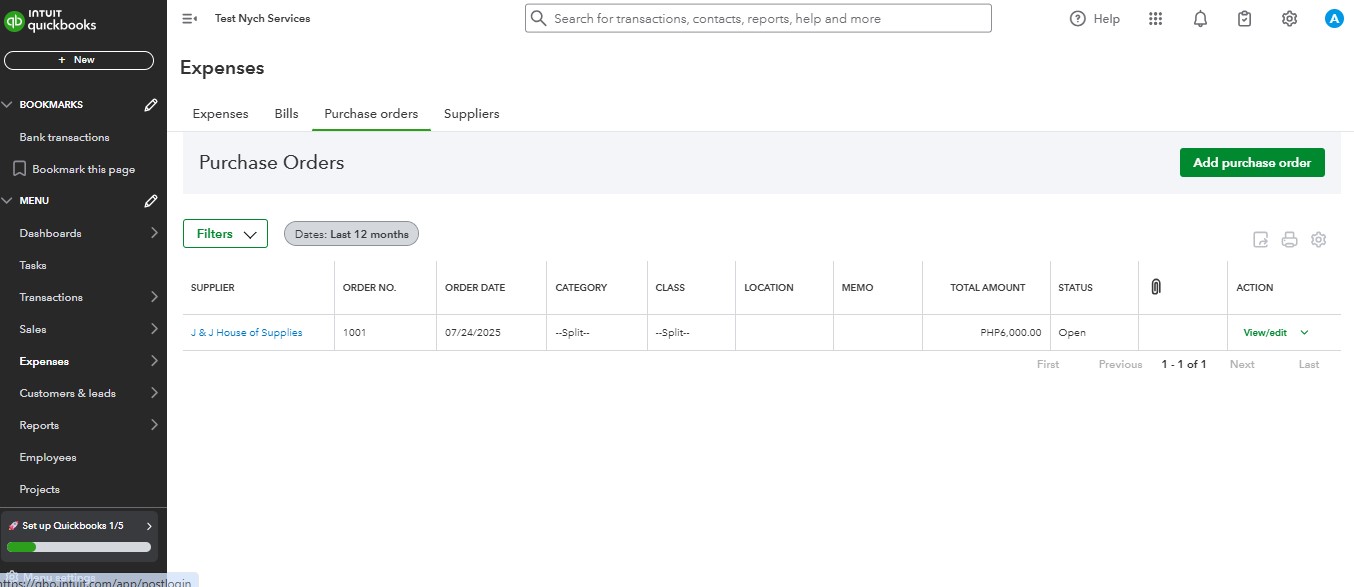Open Projects in sidebar menu
Image resolution: width=1354 pixels, height=587 pixels.
(x=40, y=489)
